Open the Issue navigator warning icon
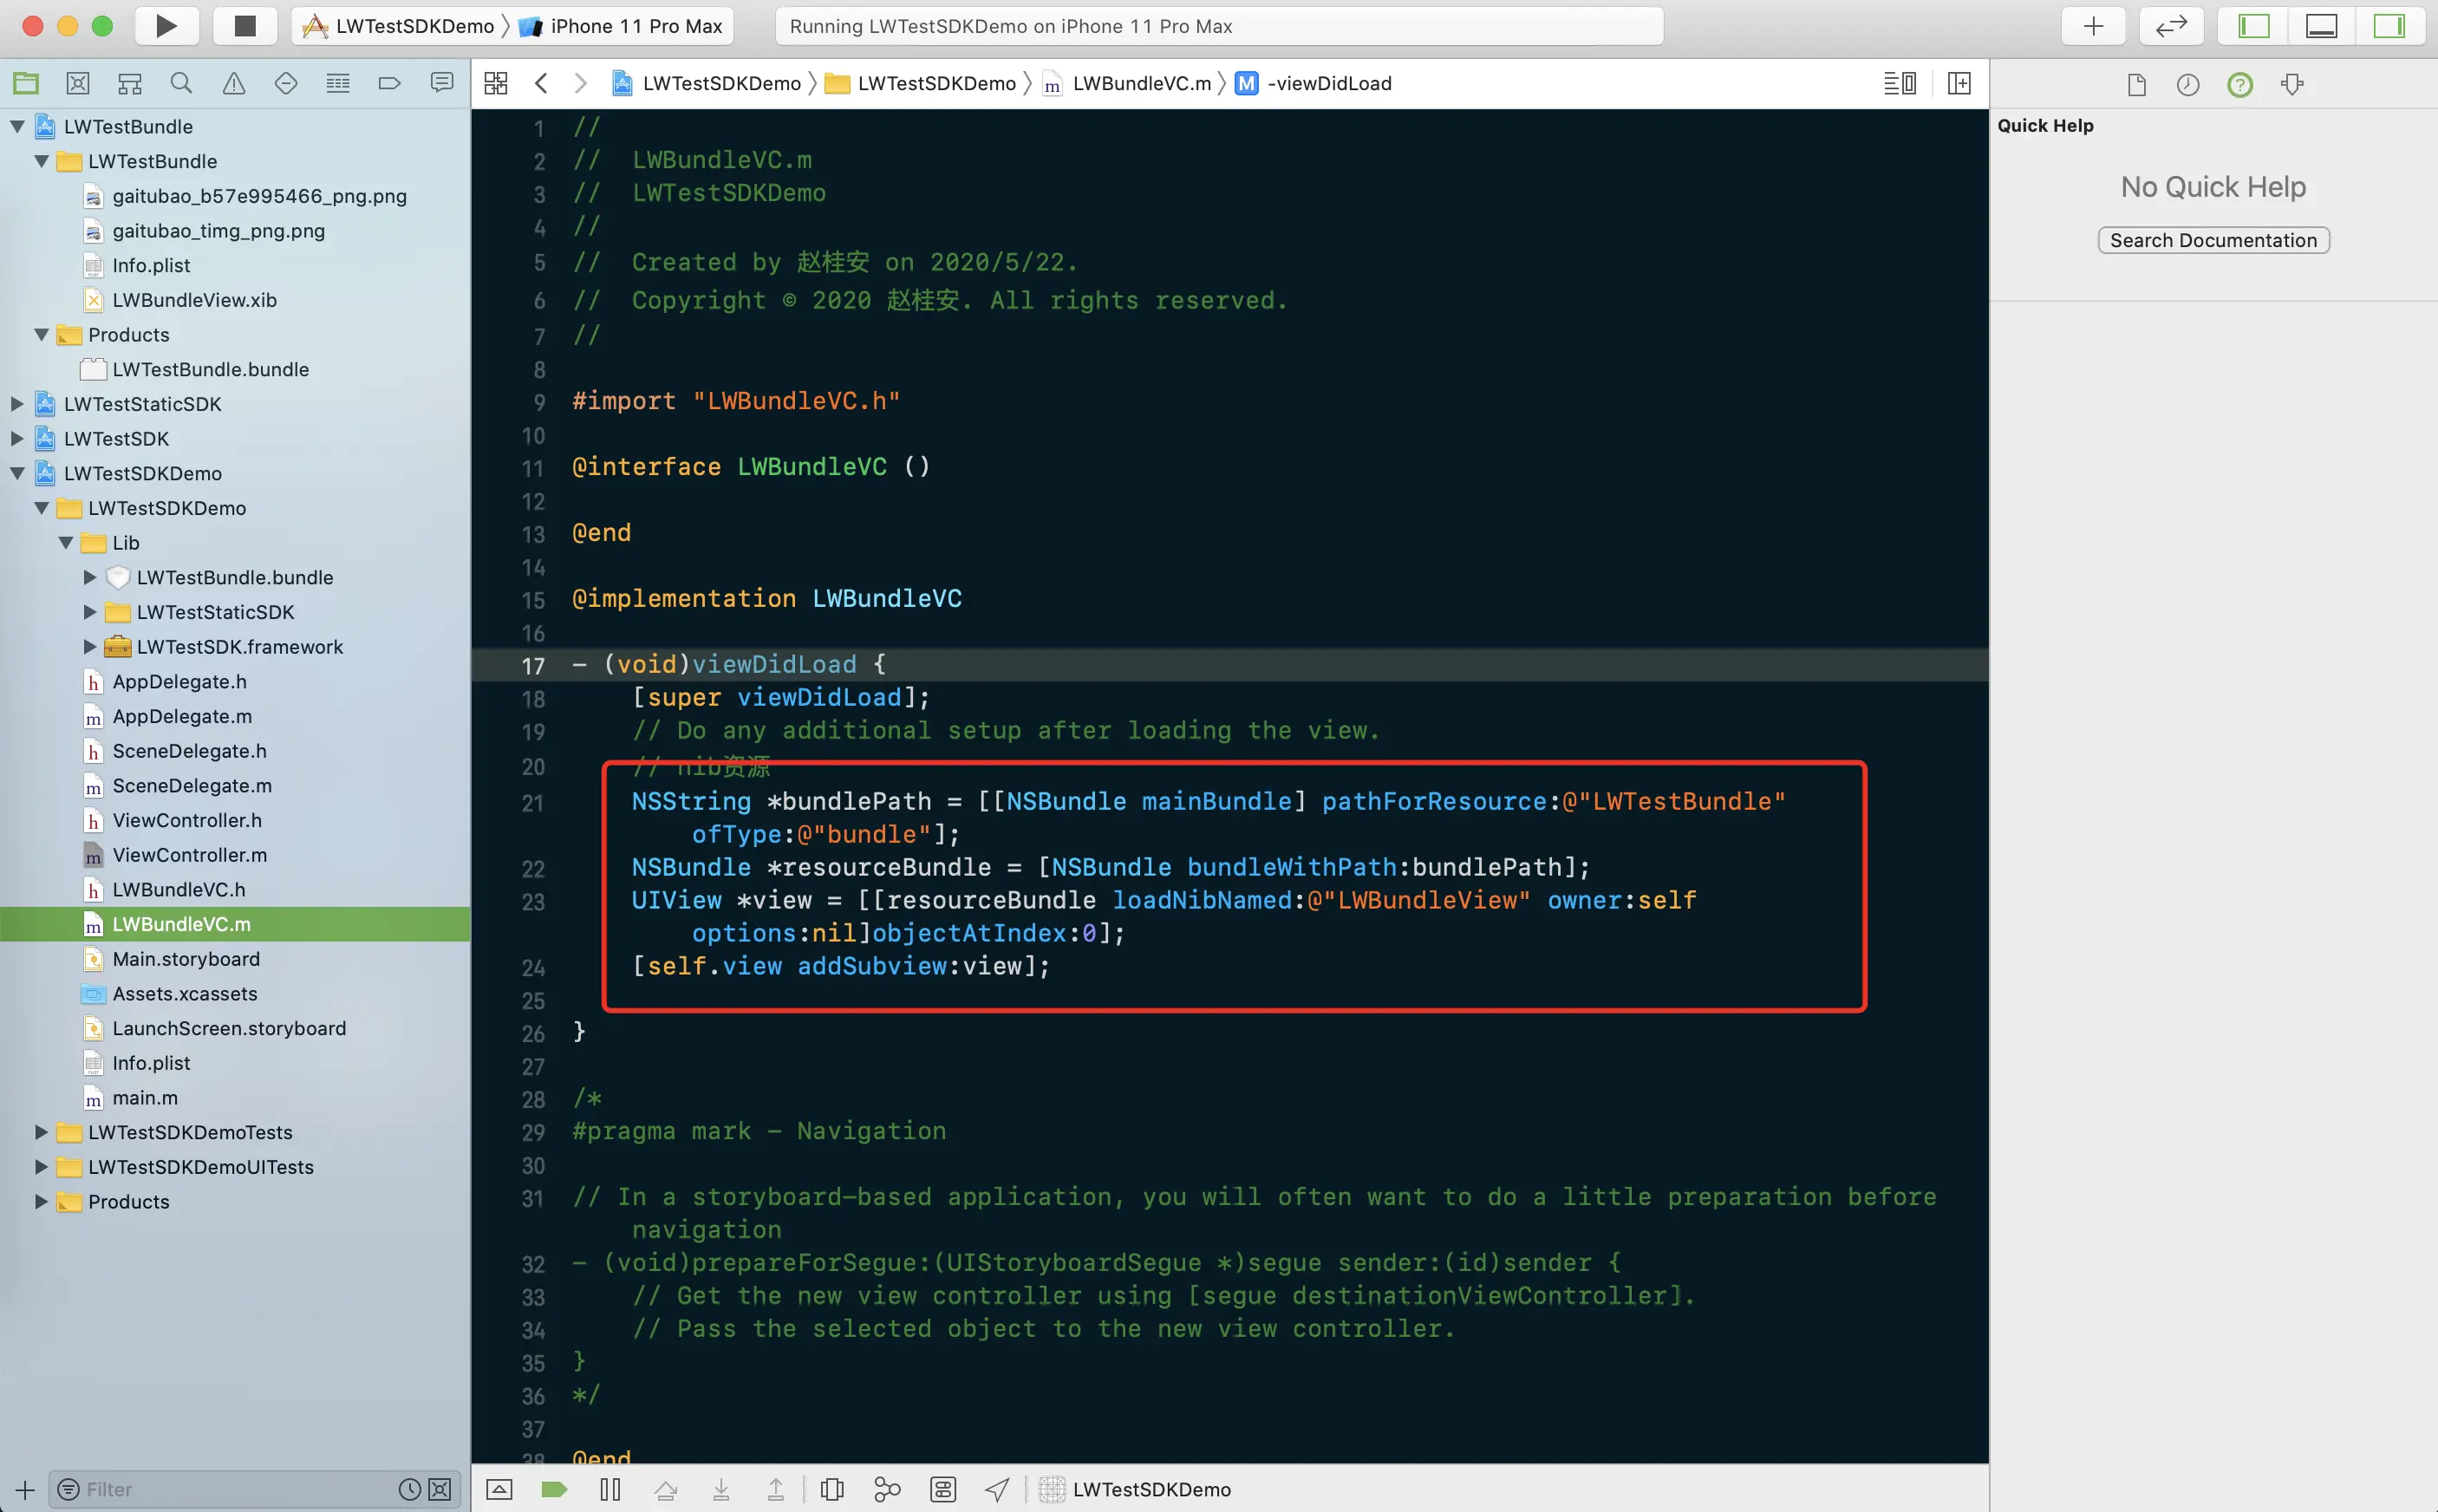Image resolution: width=2438 pixels, height=1512 pixels. [x=233, y=83]
